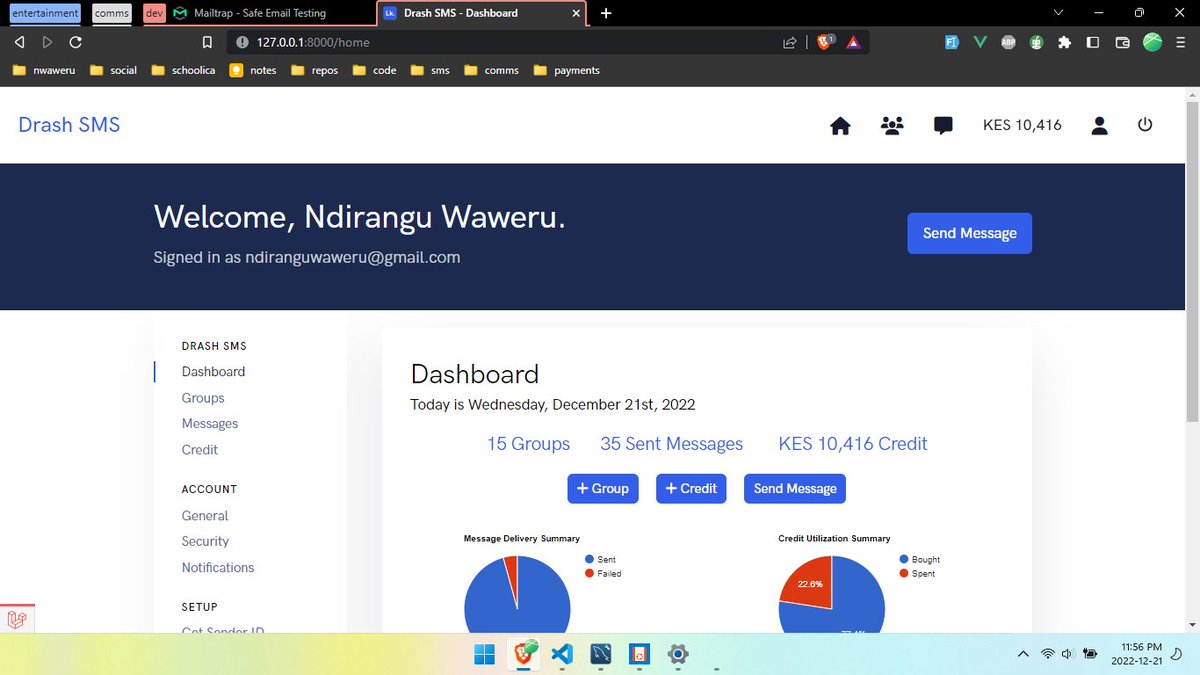The image size is (1200, 675).
Task: Open the Extensions puzzle piece menu
Action: pos(1064,42)
